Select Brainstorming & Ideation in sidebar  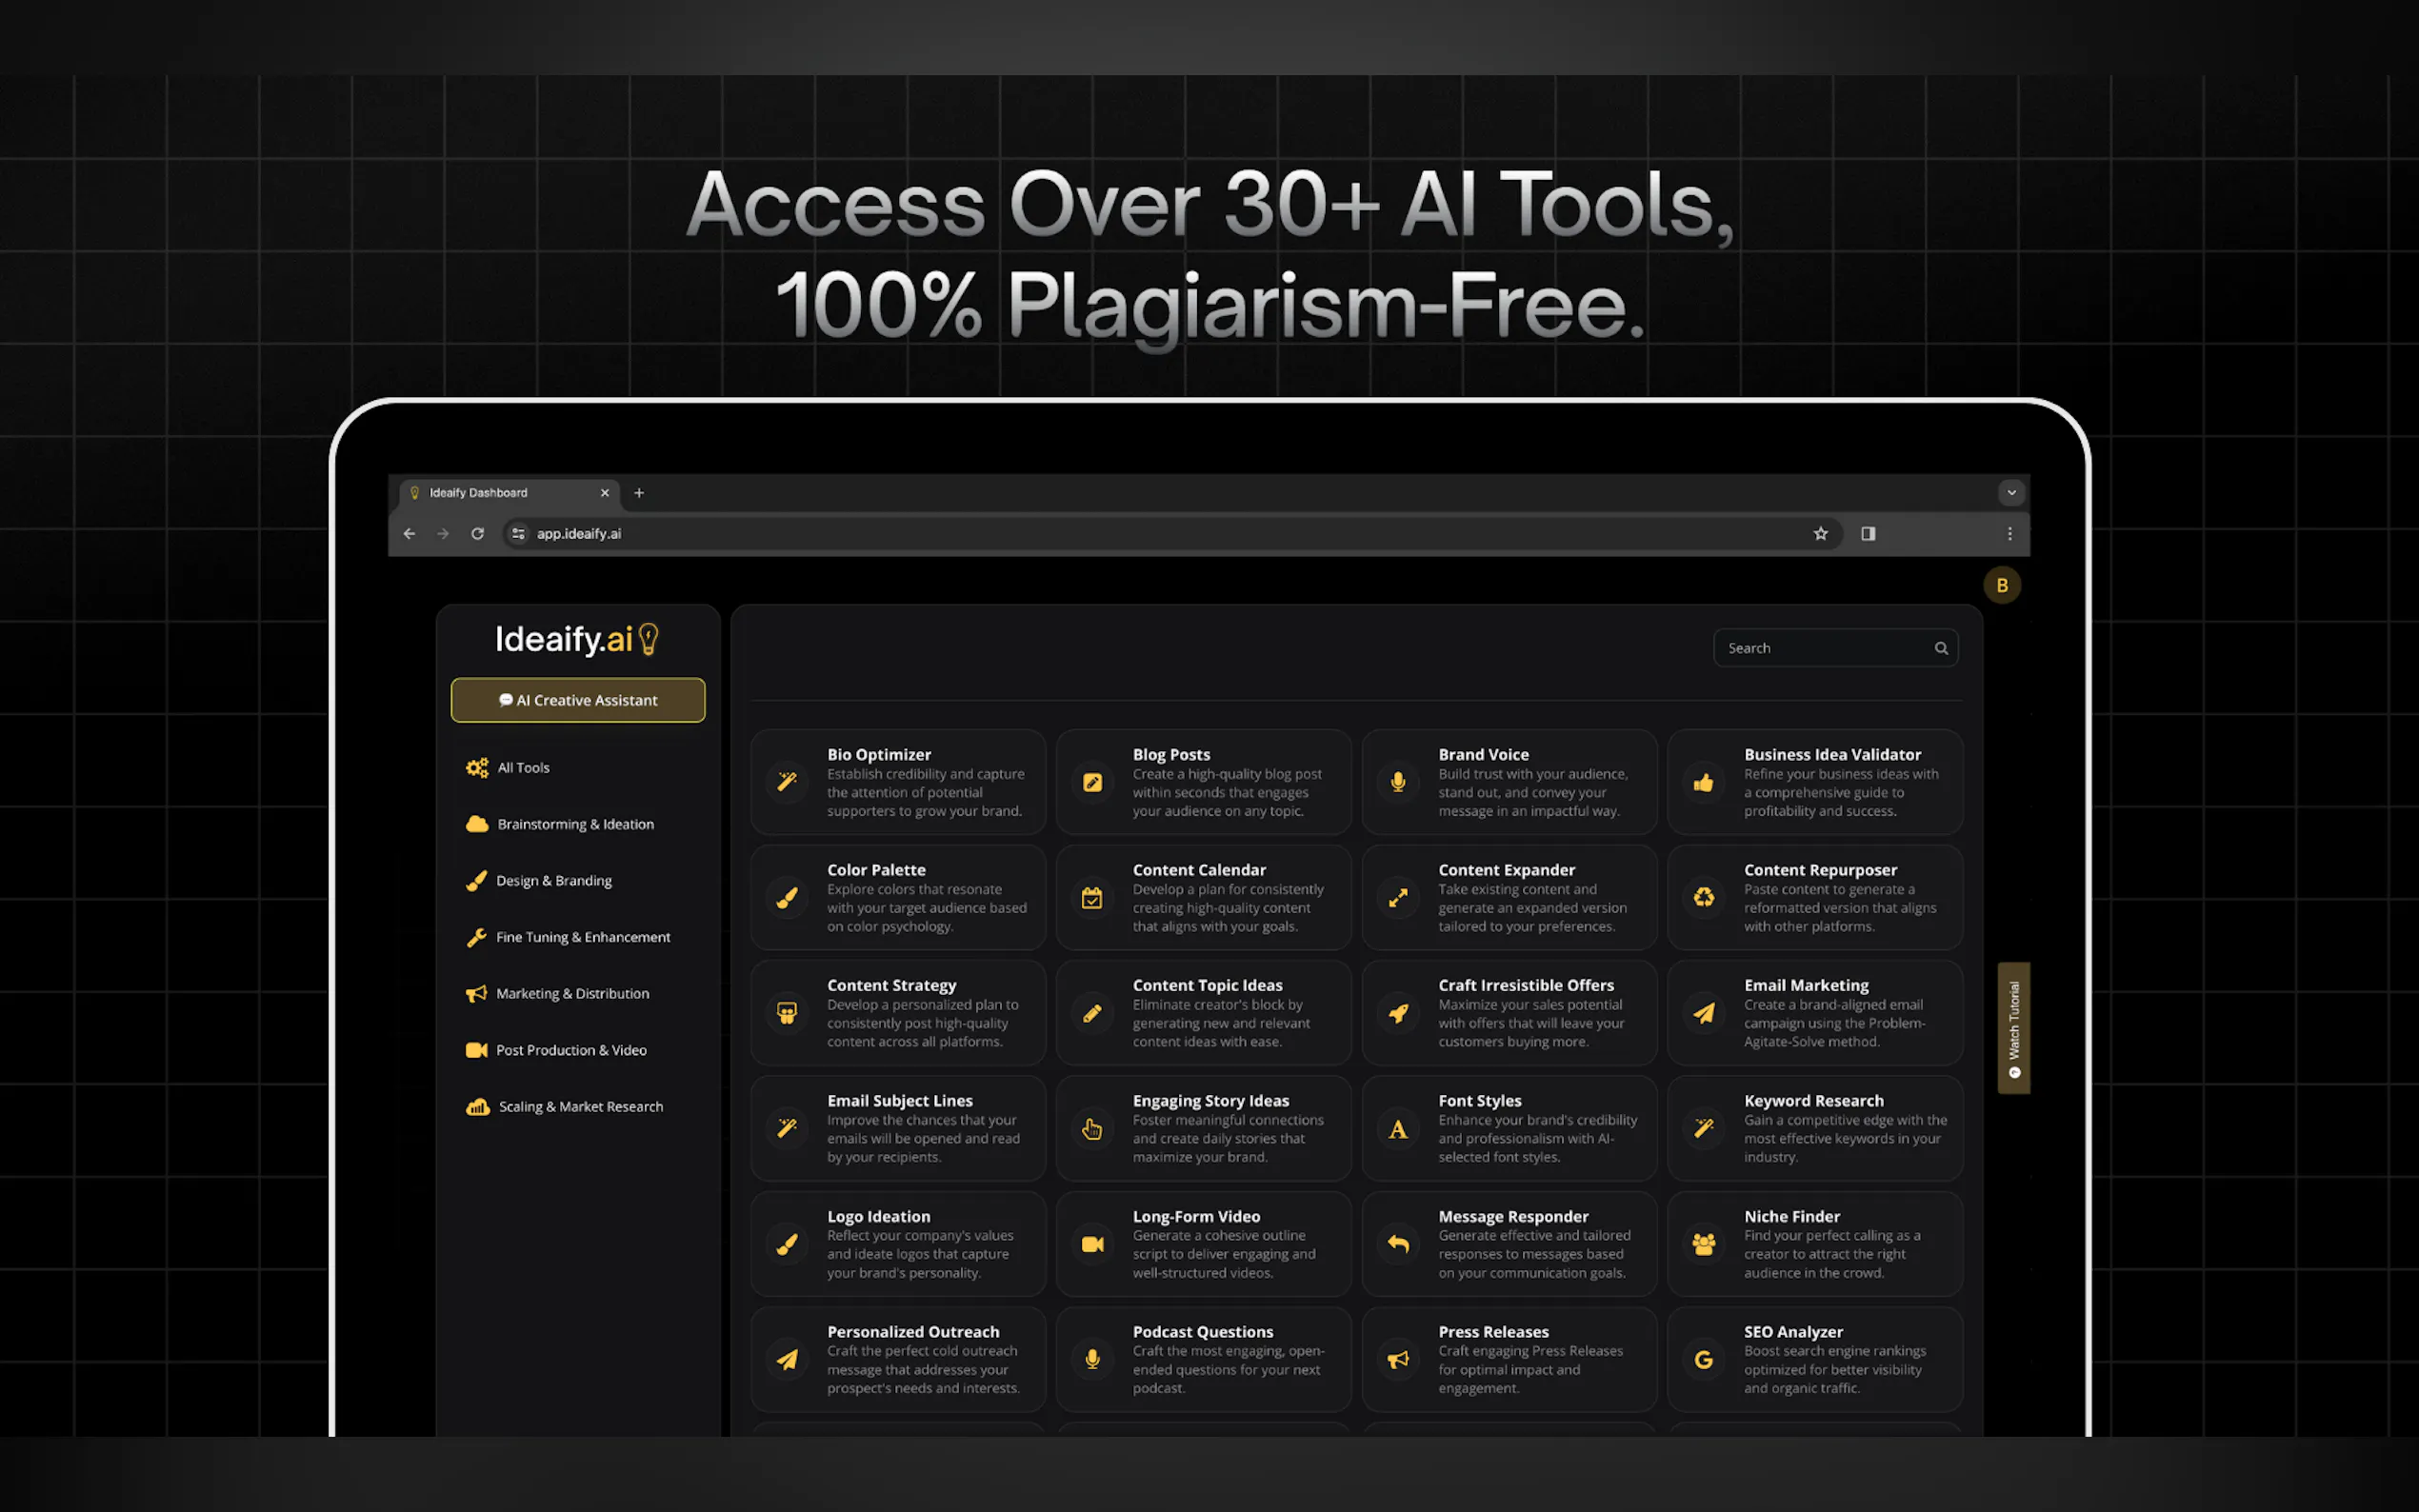pyautogui.click(x=575, y=824)
